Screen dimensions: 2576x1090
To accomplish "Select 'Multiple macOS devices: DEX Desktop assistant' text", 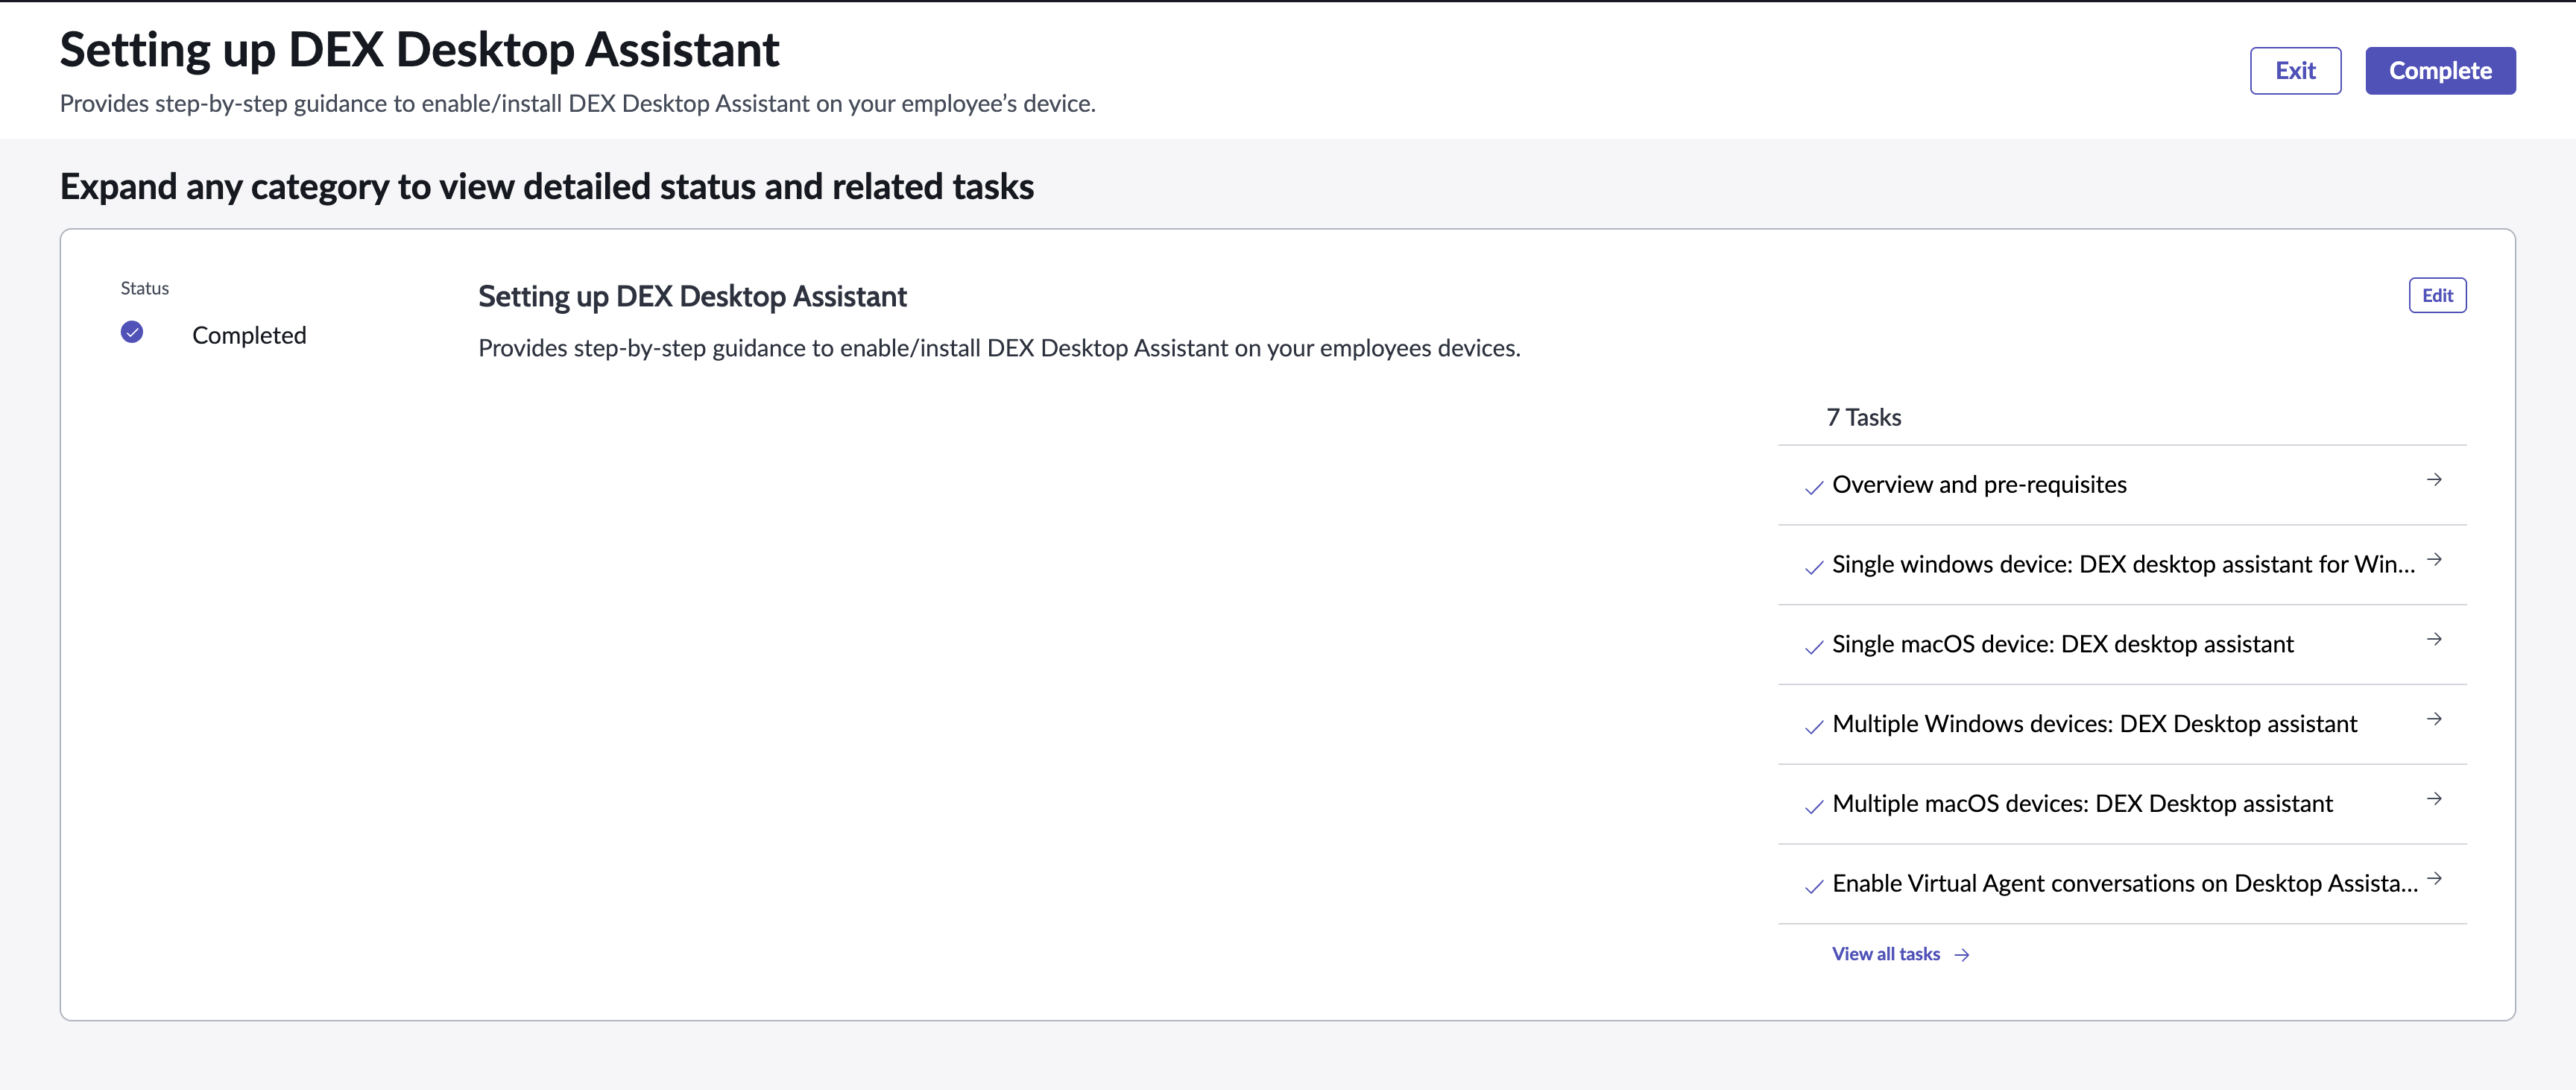I will pyautogui.click(x=2082, y=804).
